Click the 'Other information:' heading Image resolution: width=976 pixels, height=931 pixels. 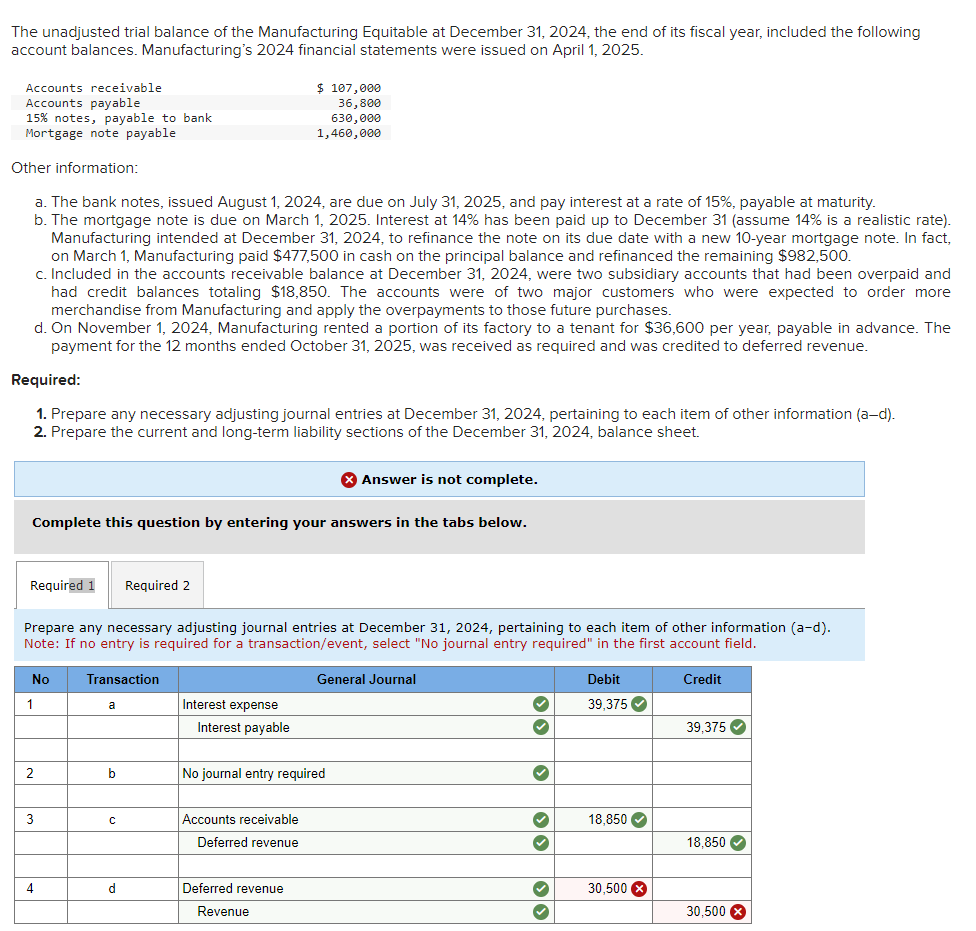click(75, 168)
